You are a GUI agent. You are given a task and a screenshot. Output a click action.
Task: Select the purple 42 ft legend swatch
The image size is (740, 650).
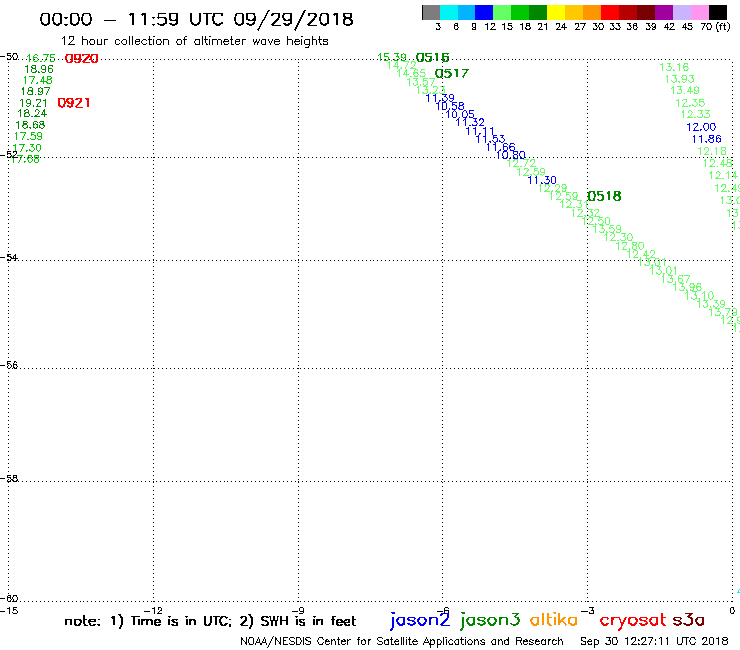pos(664,12)
